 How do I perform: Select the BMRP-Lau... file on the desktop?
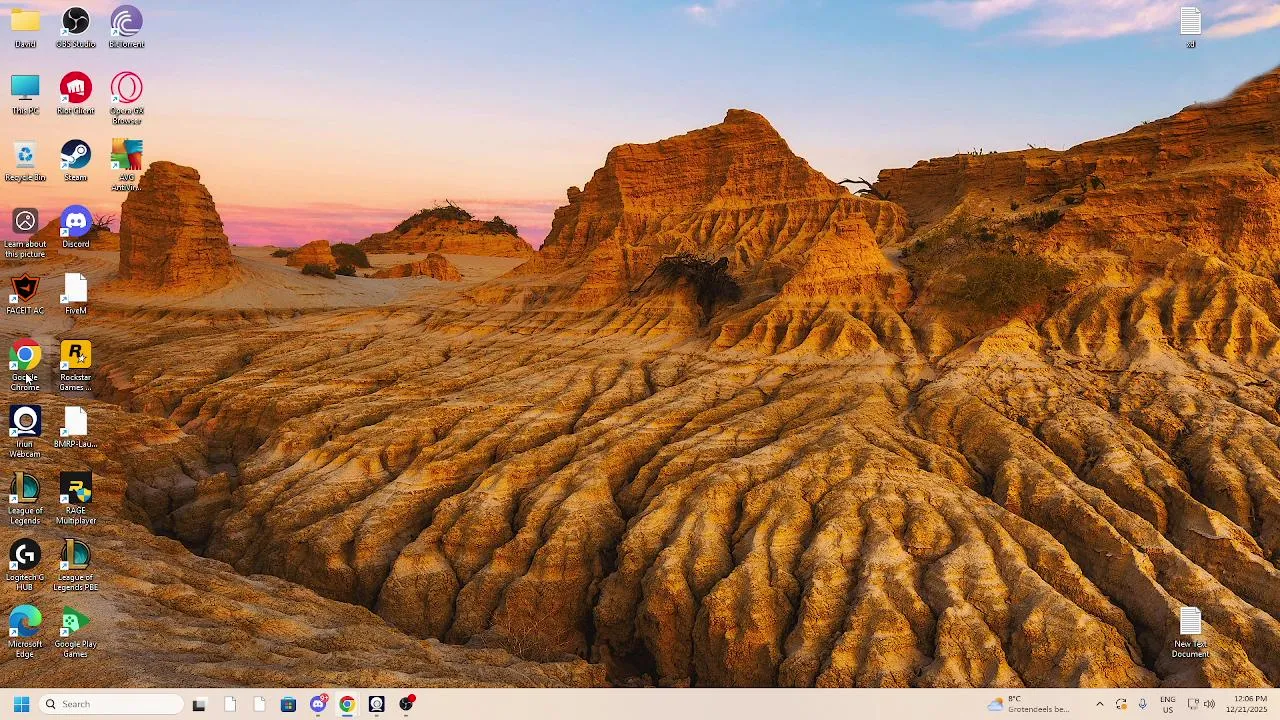click(76, 428)
